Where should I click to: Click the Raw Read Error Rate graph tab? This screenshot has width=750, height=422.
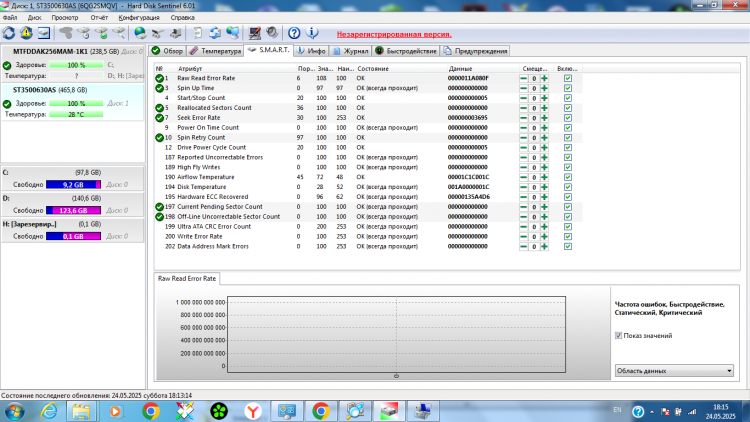187,278
